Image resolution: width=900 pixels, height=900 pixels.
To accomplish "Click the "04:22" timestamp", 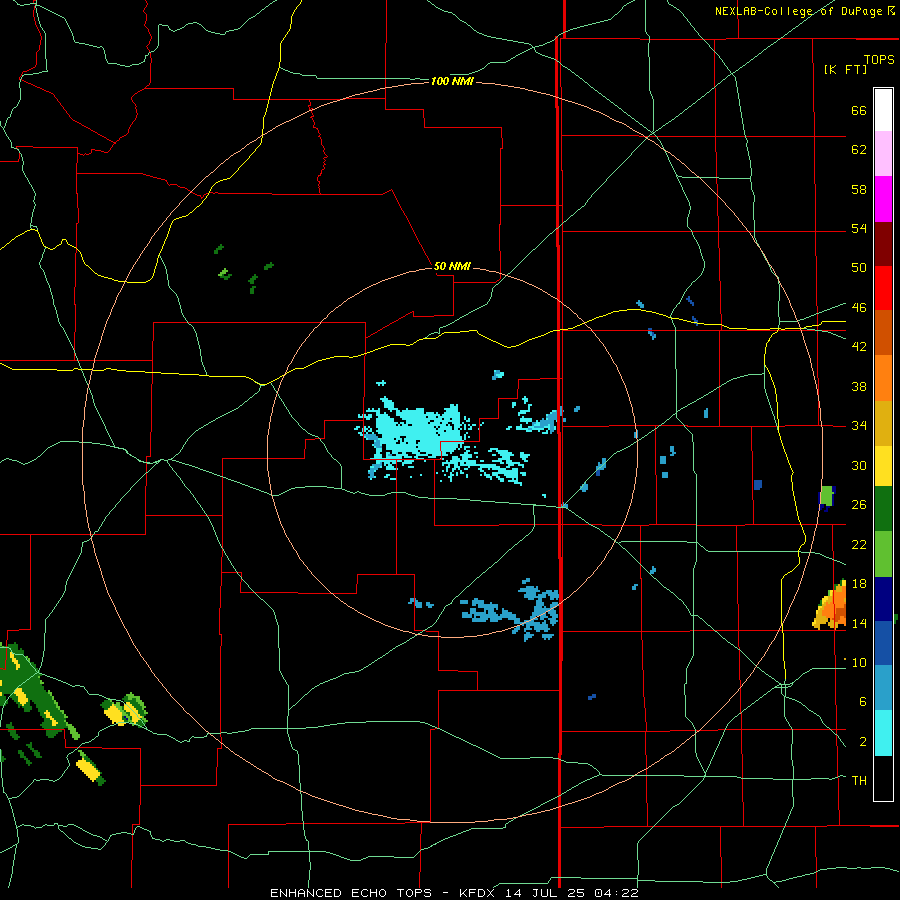I will click(617, 893).
